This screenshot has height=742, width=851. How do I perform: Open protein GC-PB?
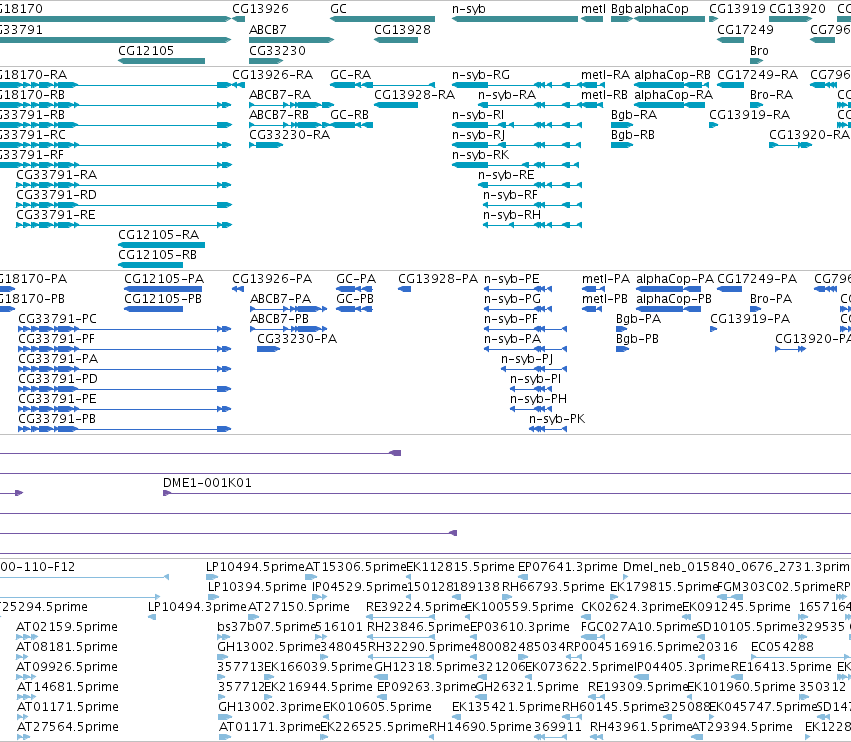[355, 299]
